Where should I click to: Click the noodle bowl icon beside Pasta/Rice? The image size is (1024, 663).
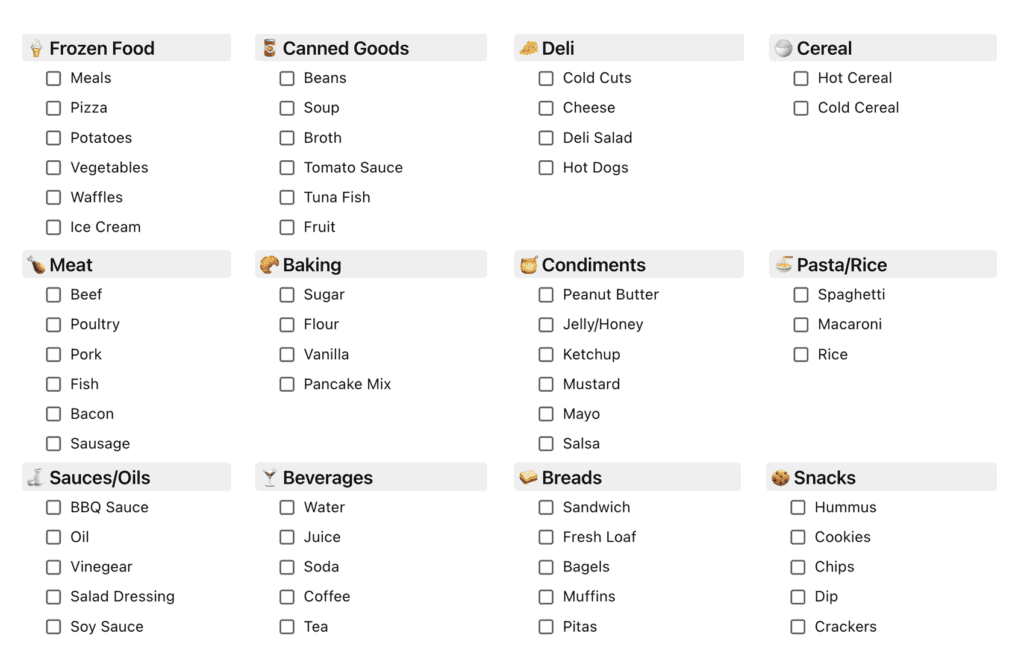click(783, 265)
